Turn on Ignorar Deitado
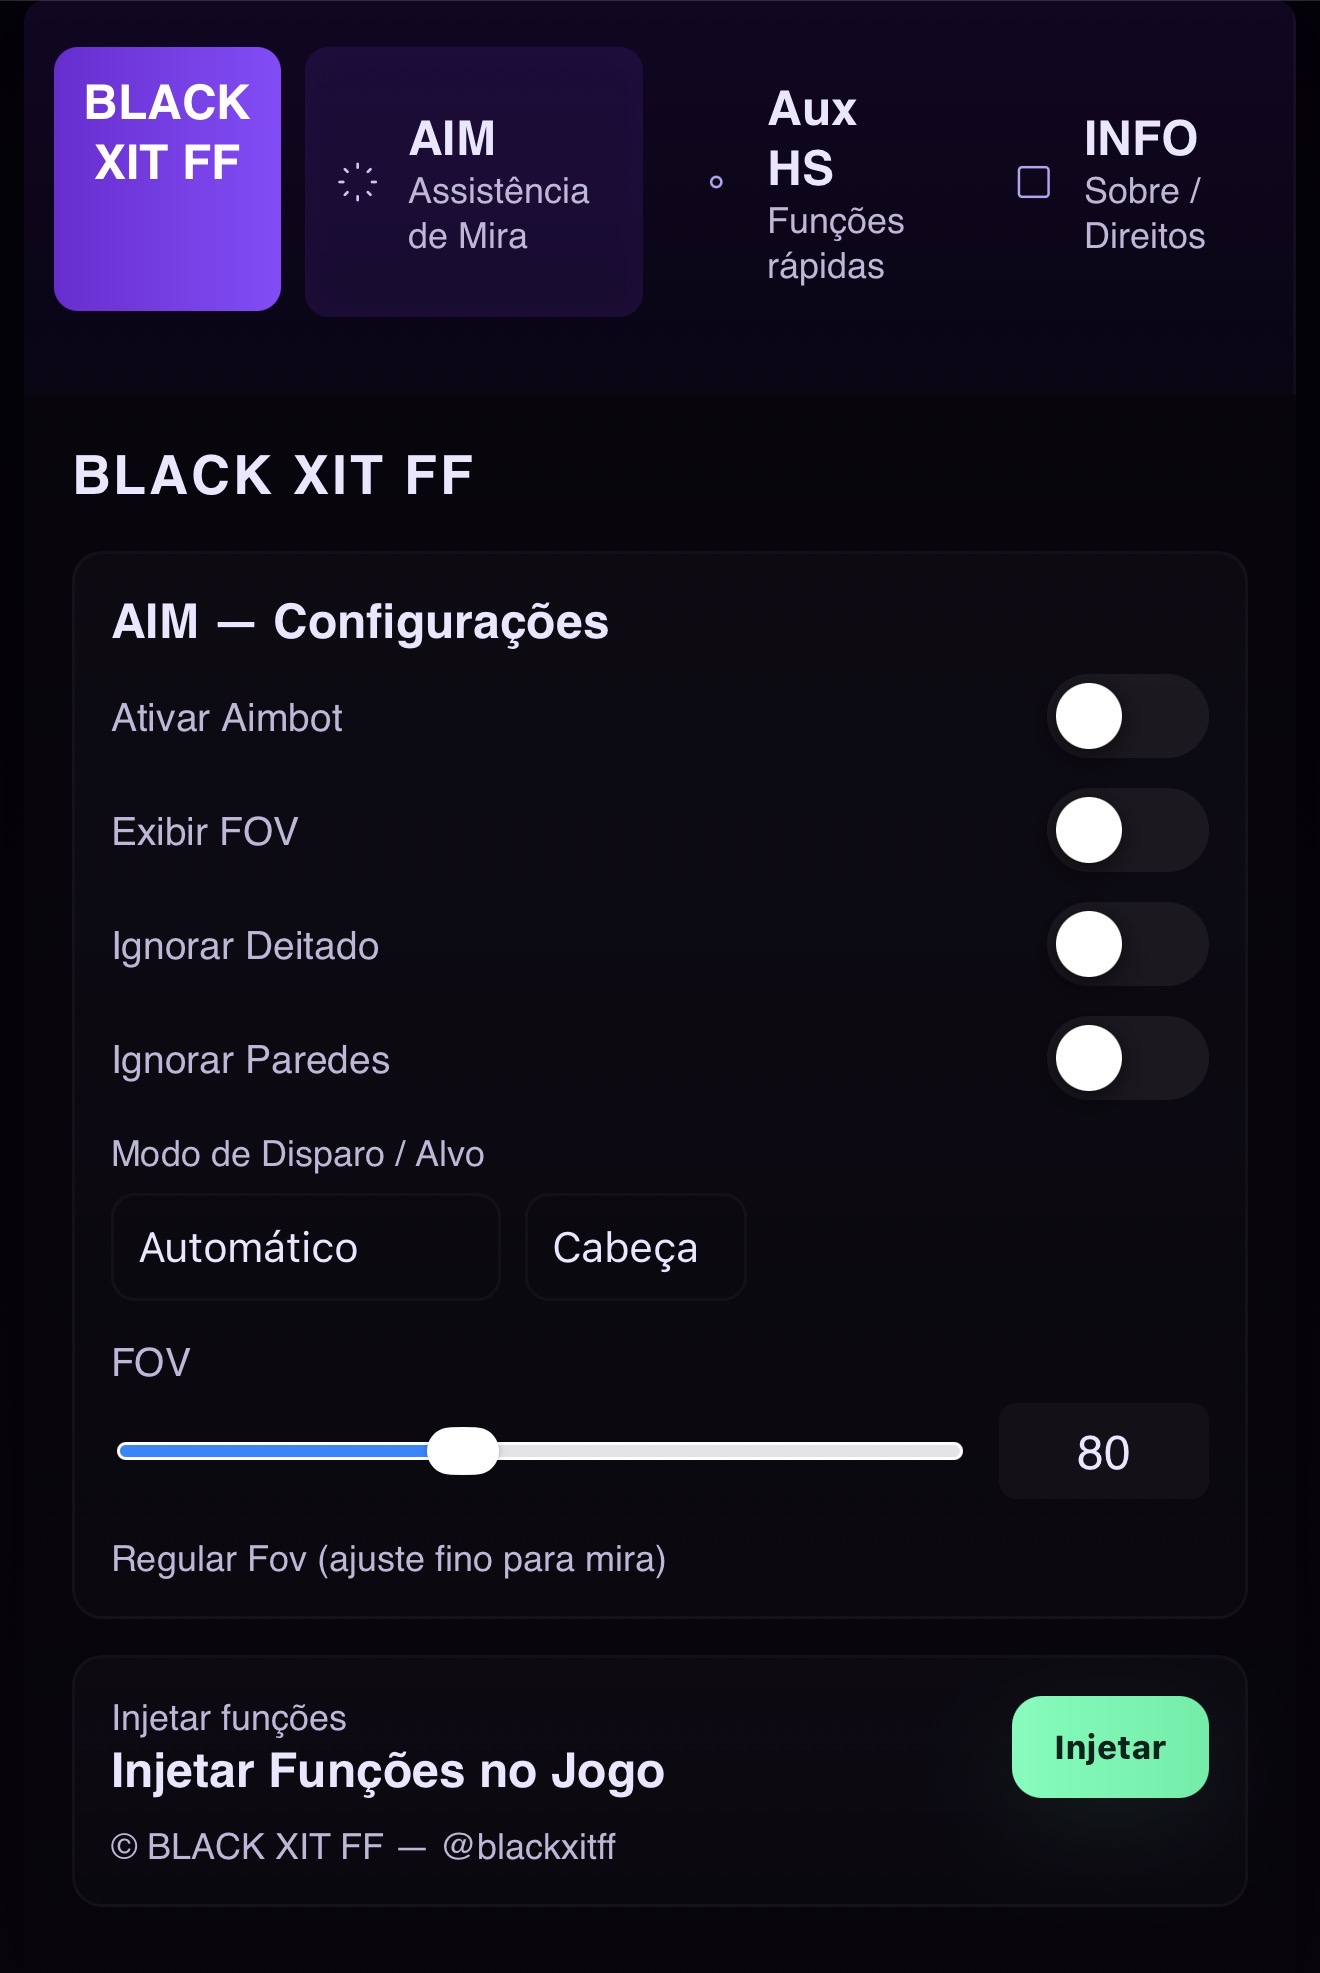The width and height of the screenshot is (1320, 1973). point(1127,944)
